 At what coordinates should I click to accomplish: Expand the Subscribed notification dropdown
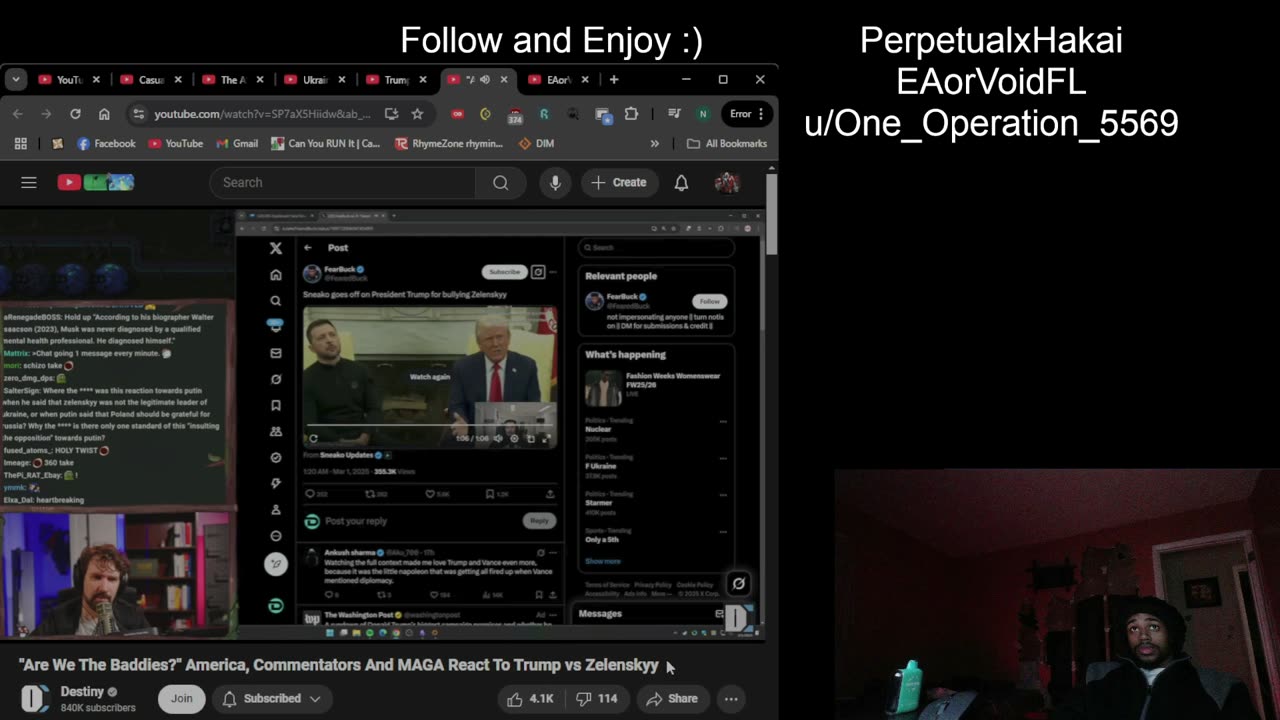click(x=272, y=698)
